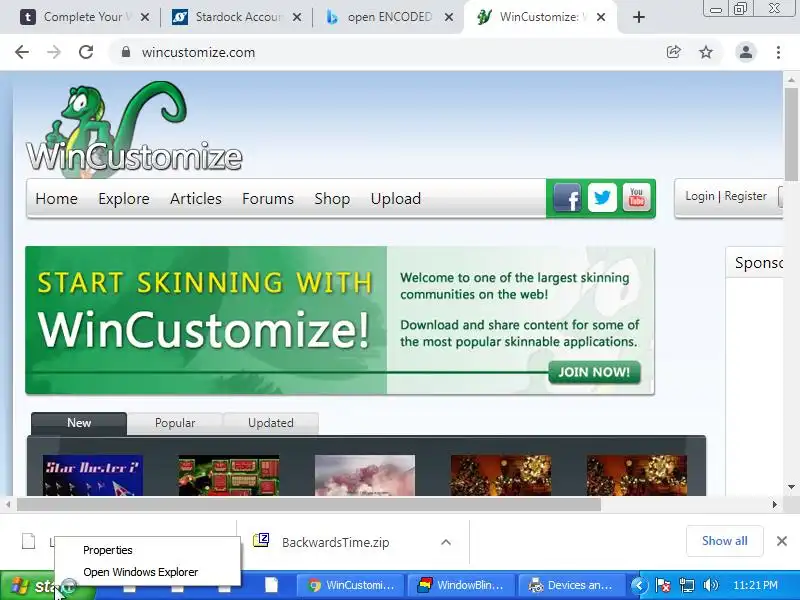Open the red-green panels skin thumbnail
Screen dimensions: 800x600
click(229, 476)
